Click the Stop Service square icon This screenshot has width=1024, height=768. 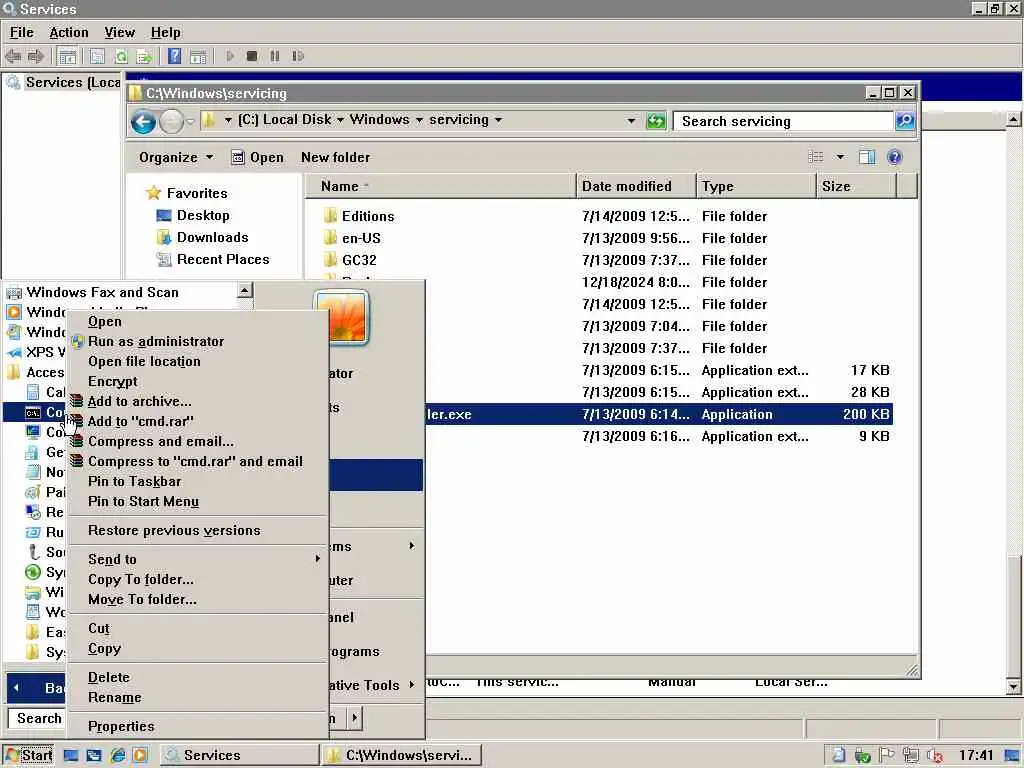[x=252, y=56]
